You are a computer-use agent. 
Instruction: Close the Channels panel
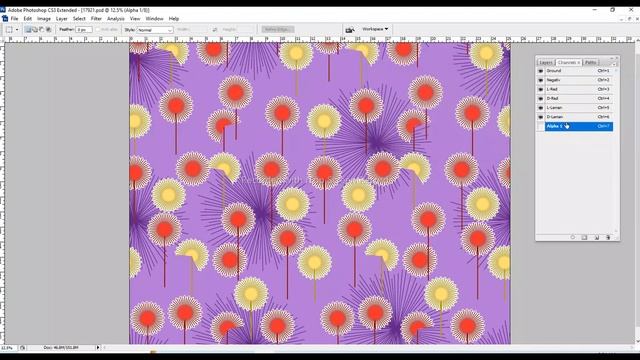tap(617, 58)
